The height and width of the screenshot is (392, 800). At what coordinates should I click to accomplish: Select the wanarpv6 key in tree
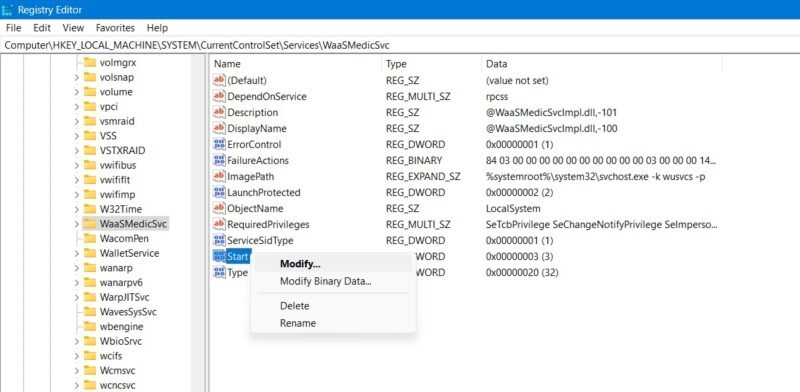121,282
